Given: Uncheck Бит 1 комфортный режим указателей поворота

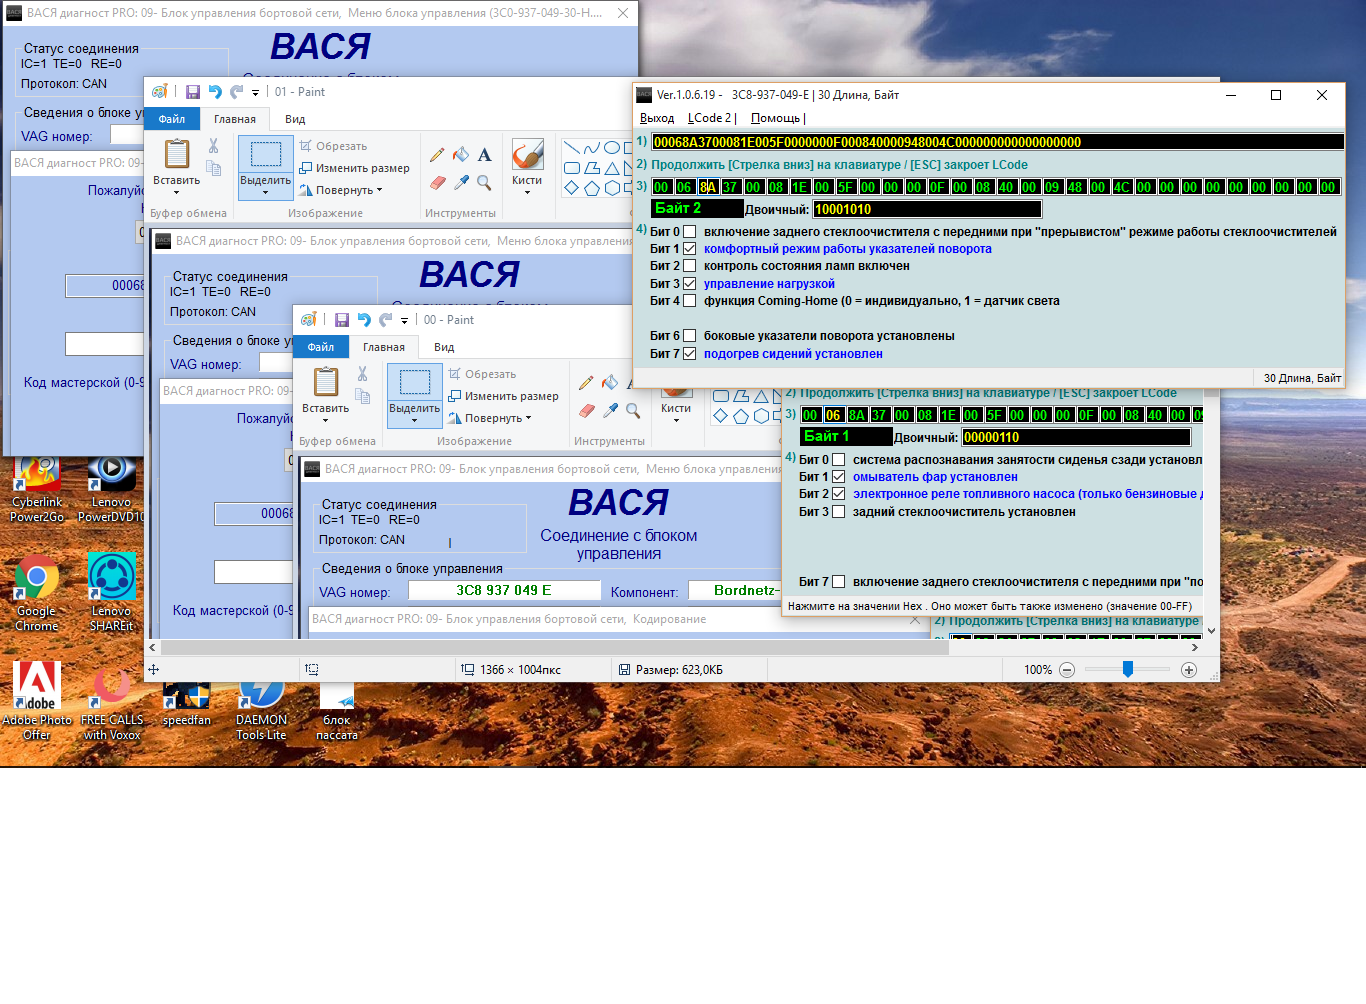Looking at the screenshot, I should (x=689, y=249).
